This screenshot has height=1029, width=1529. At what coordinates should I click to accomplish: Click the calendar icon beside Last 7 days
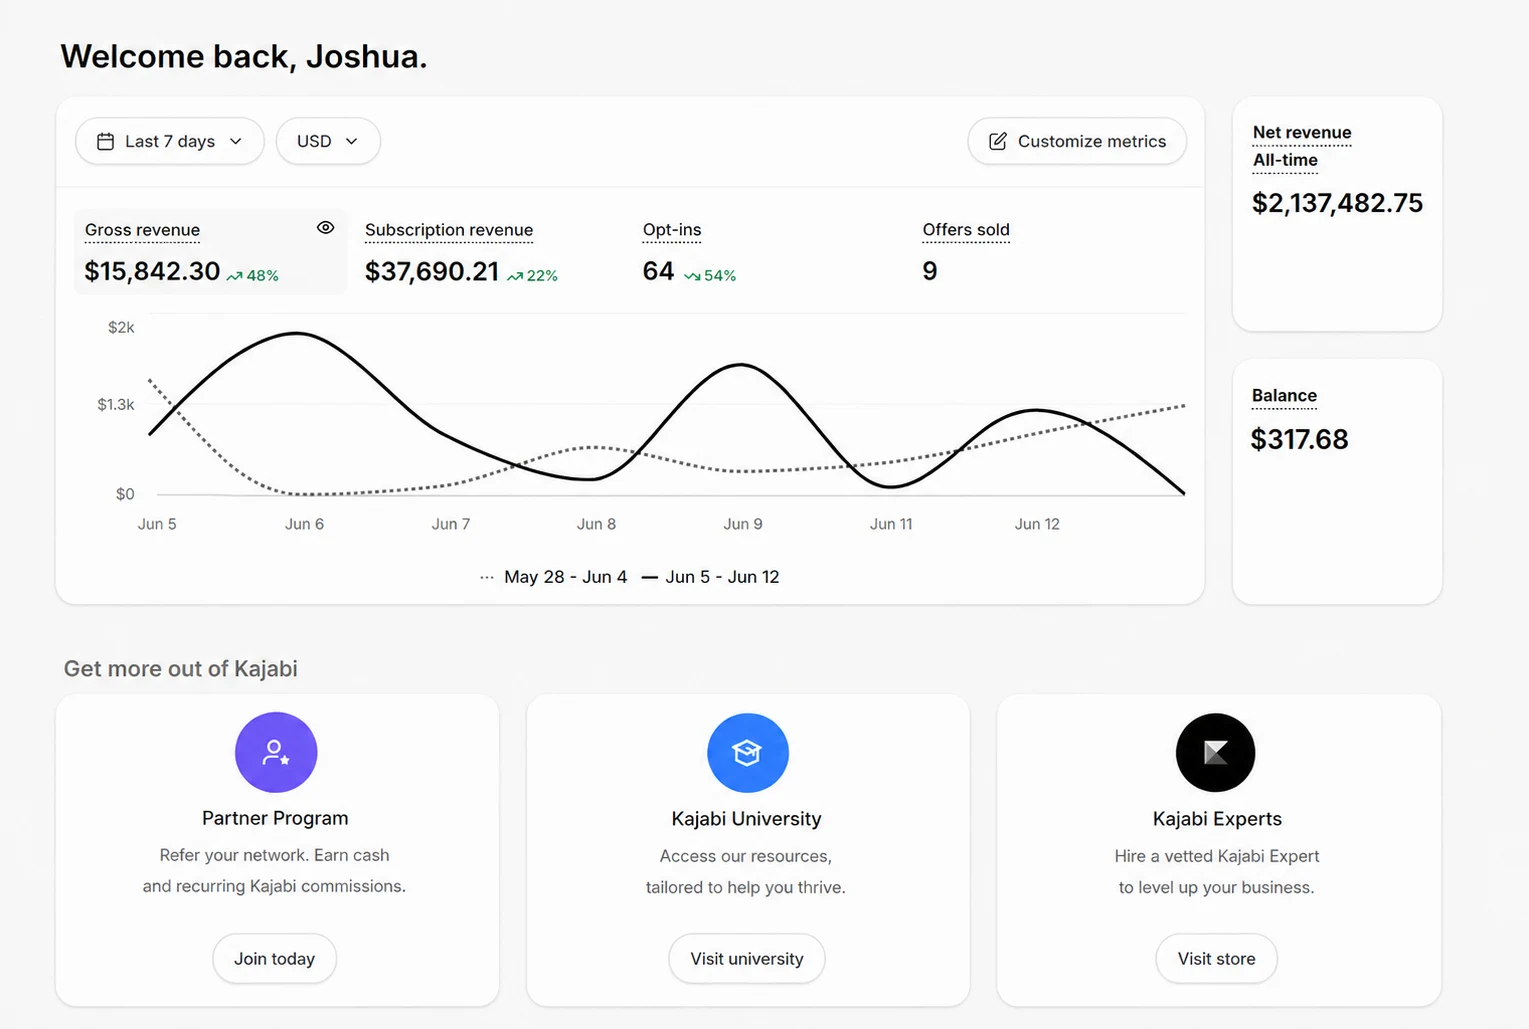105,142
